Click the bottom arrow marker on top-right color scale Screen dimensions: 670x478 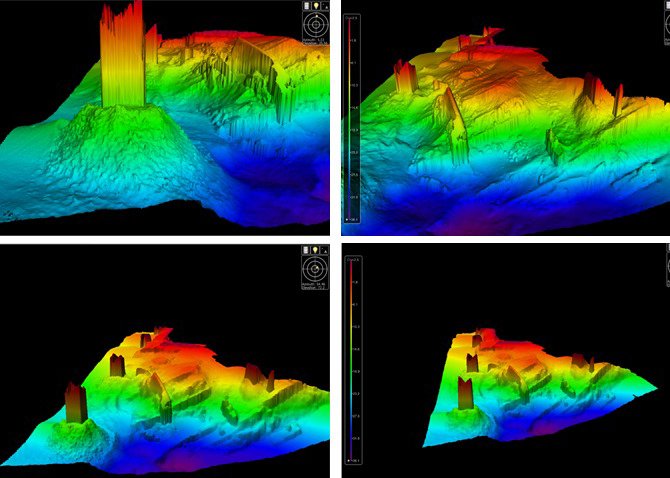pos(349,217)
